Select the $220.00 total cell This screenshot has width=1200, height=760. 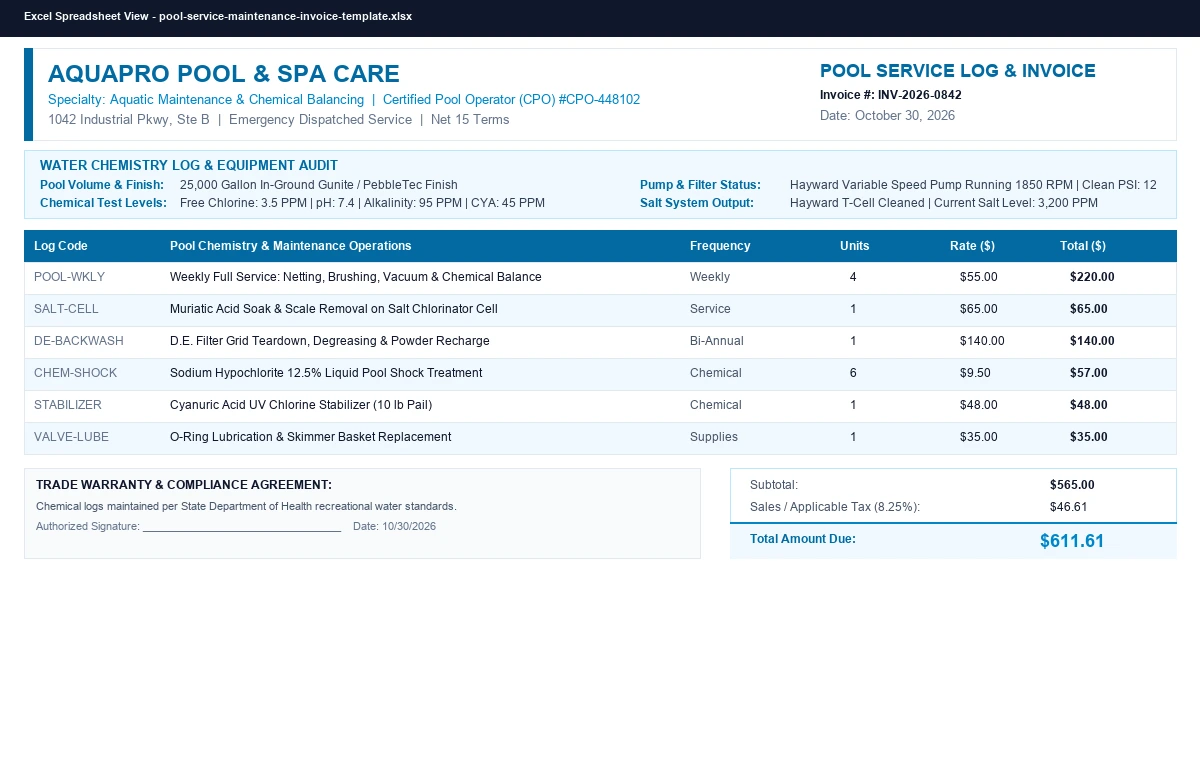point(1092,277)
